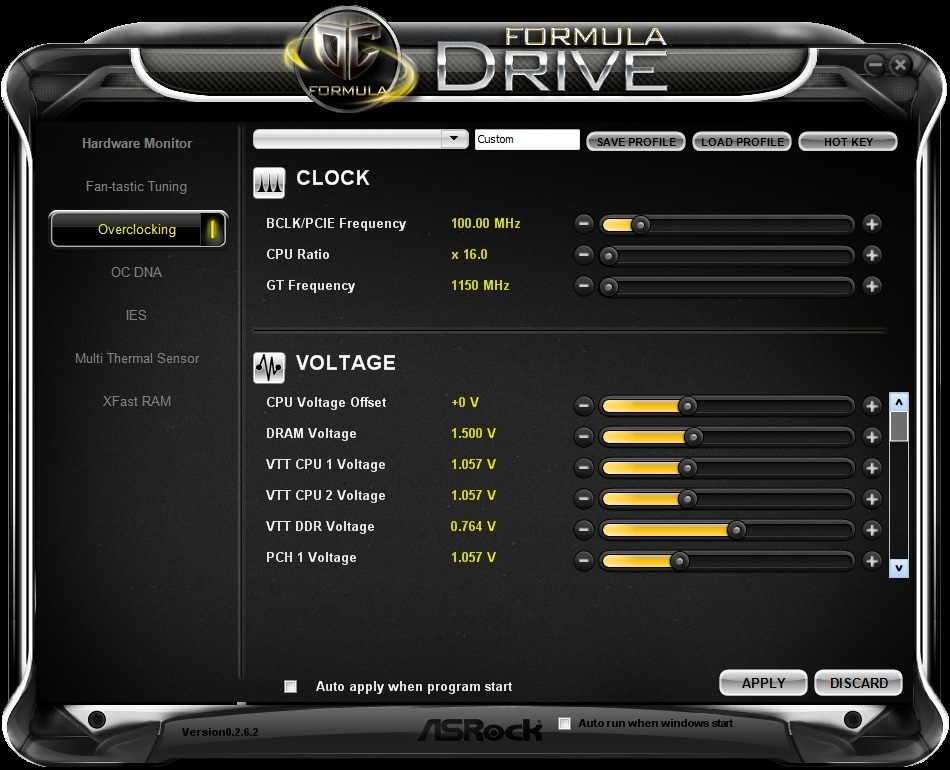Decrease CPU Ratio with minus button

tap(583, 255)
